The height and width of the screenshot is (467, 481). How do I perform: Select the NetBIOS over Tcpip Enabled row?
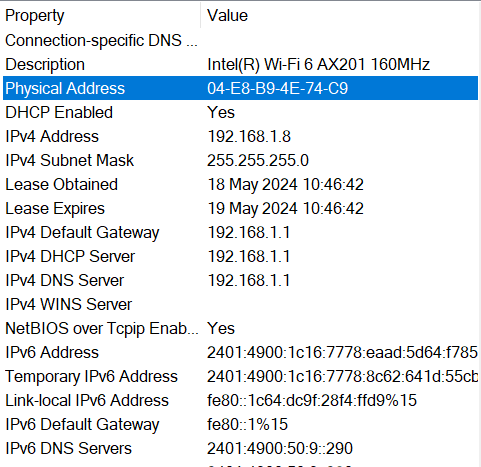click(240, 328)
